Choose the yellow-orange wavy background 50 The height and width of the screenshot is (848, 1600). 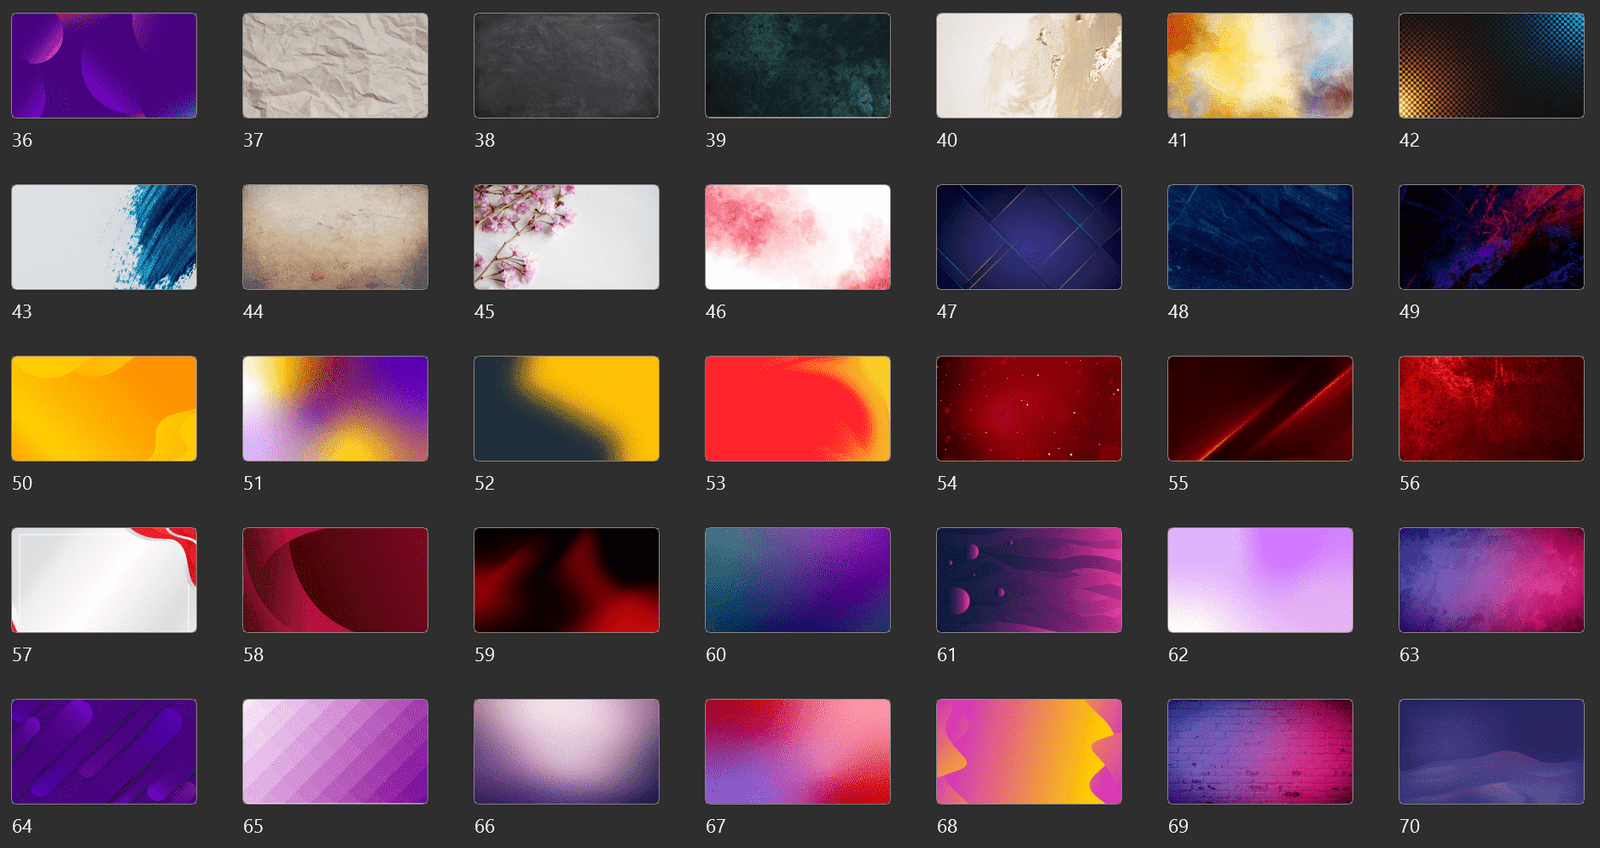click(104, 409)
